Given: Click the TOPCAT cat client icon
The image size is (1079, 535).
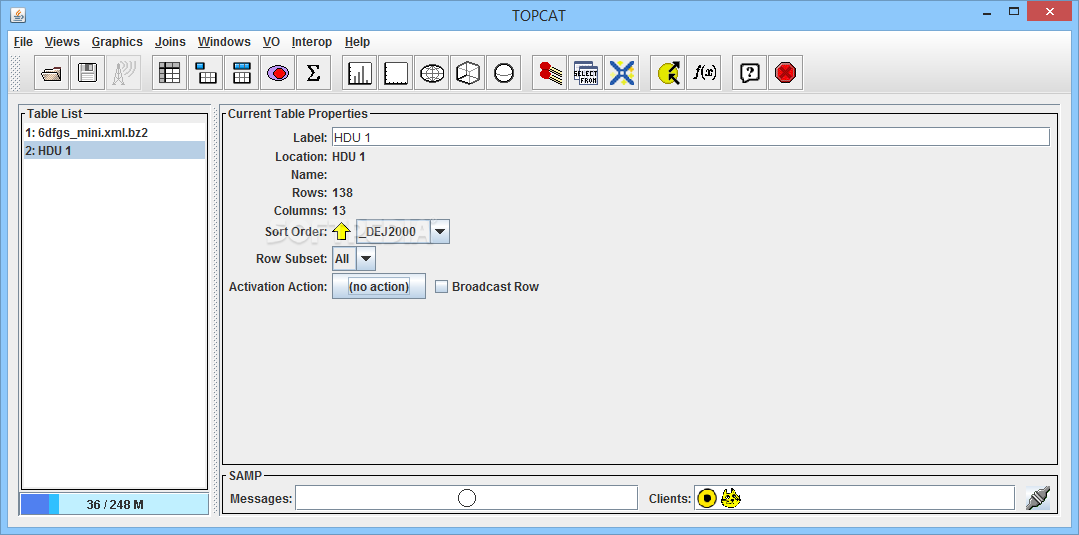Looking at the screenshot, I should (730, 498).
